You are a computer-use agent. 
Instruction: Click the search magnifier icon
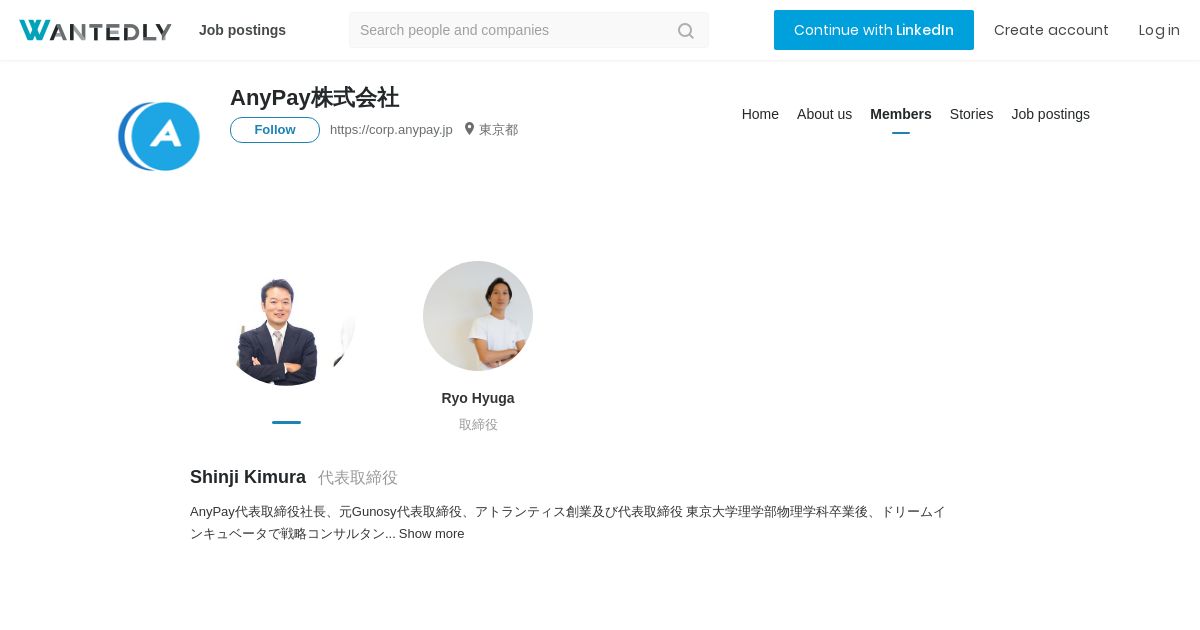click(685, 31)
